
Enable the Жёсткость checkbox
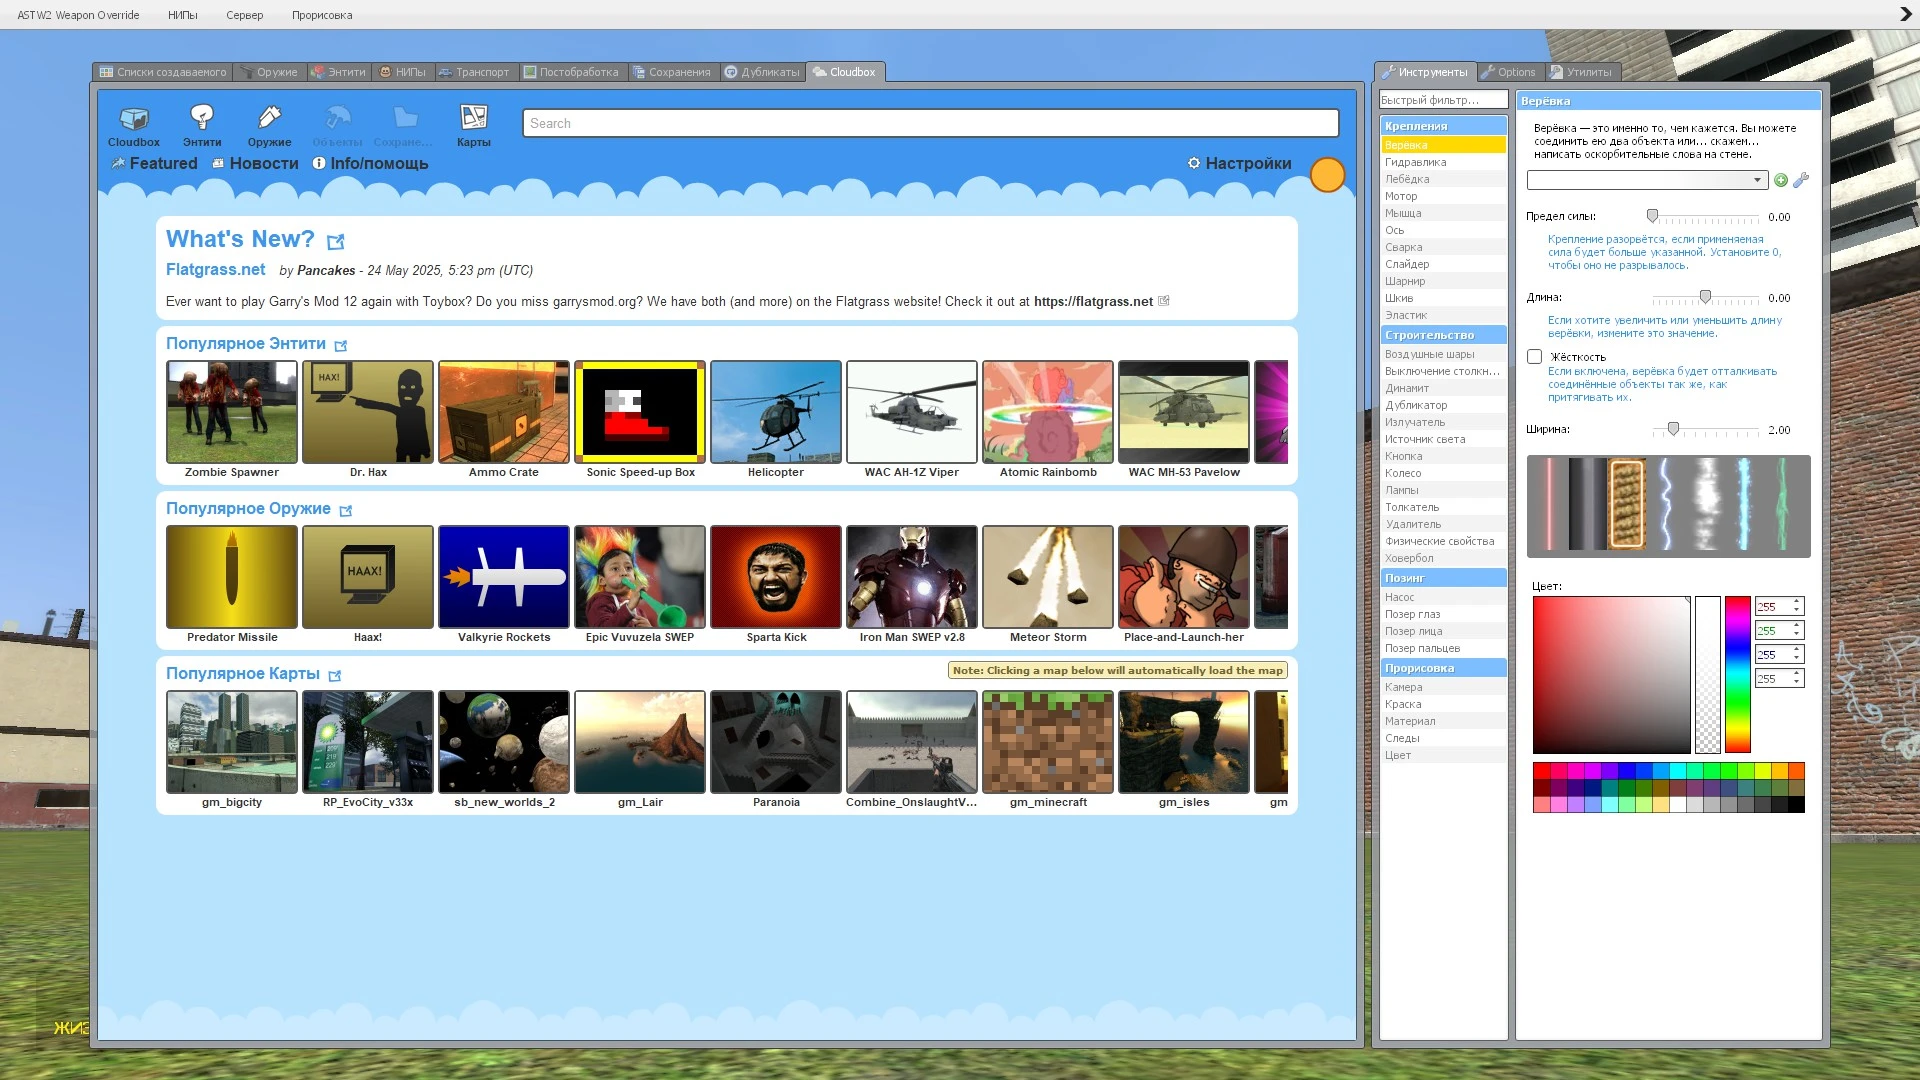(x=1535, y=356)
